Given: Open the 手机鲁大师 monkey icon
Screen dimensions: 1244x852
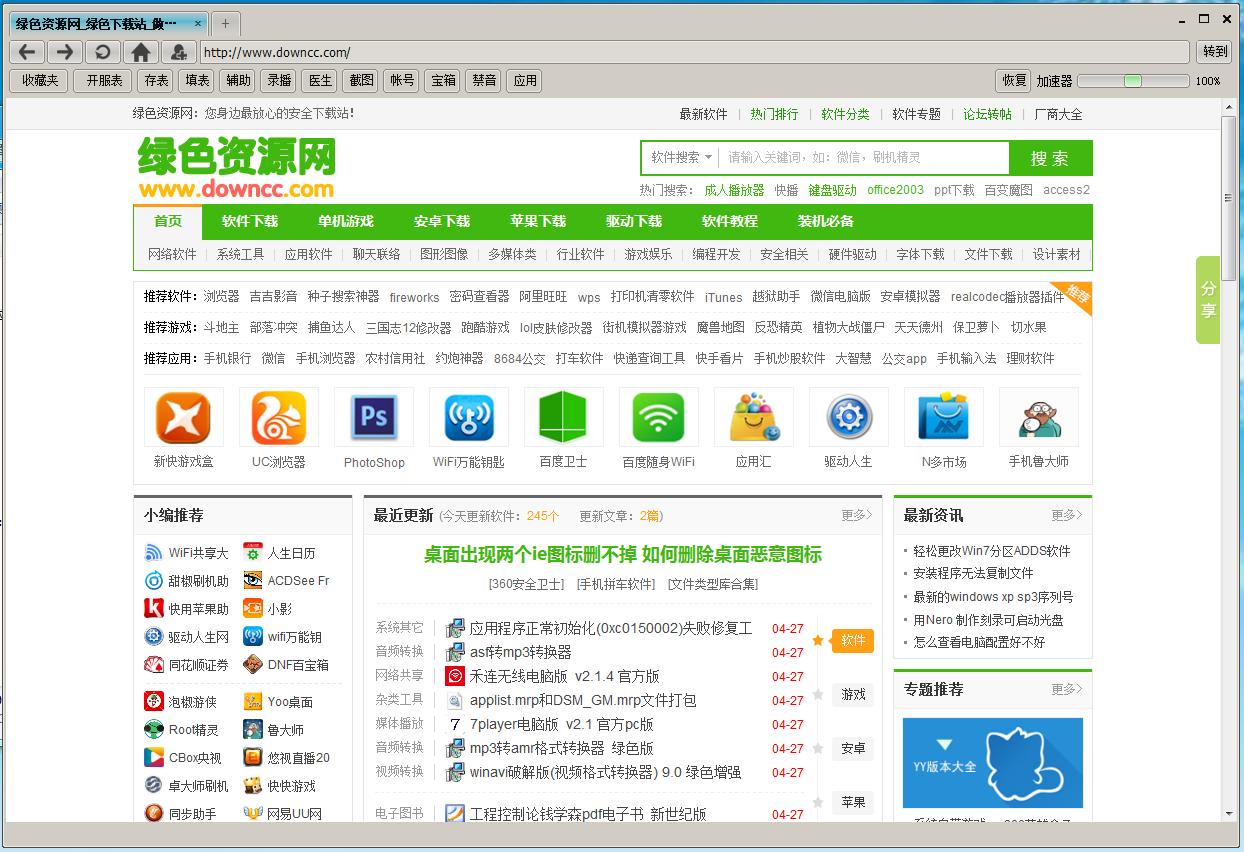Looking at the screenshot, I should [x=1038, y=416].
